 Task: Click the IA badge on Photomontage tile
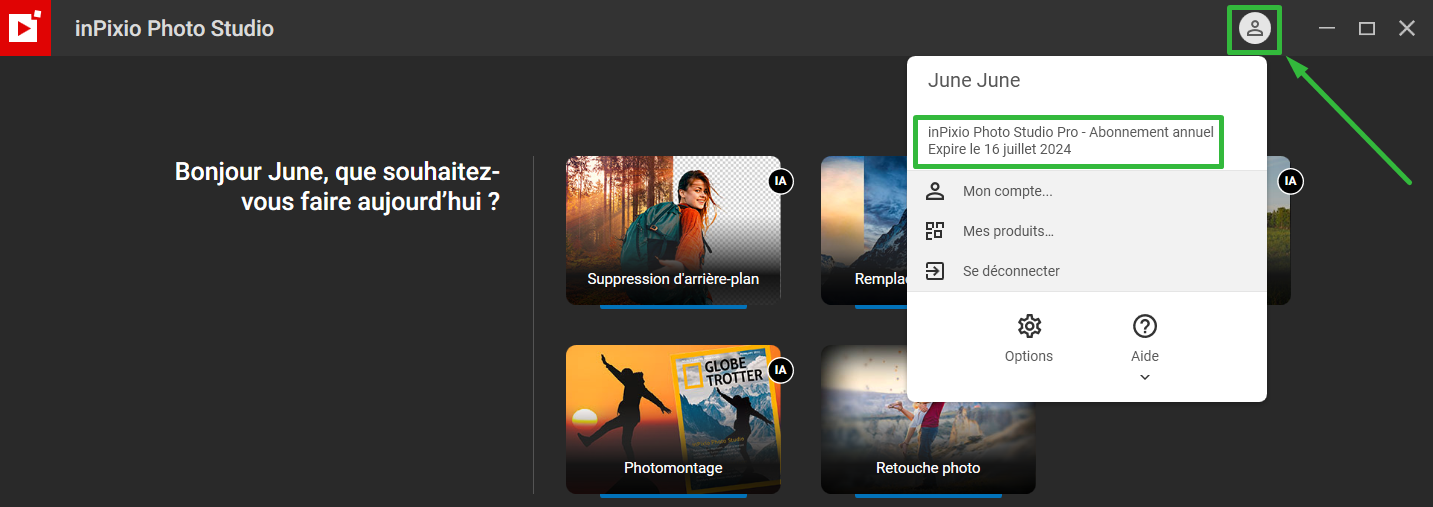782,370
